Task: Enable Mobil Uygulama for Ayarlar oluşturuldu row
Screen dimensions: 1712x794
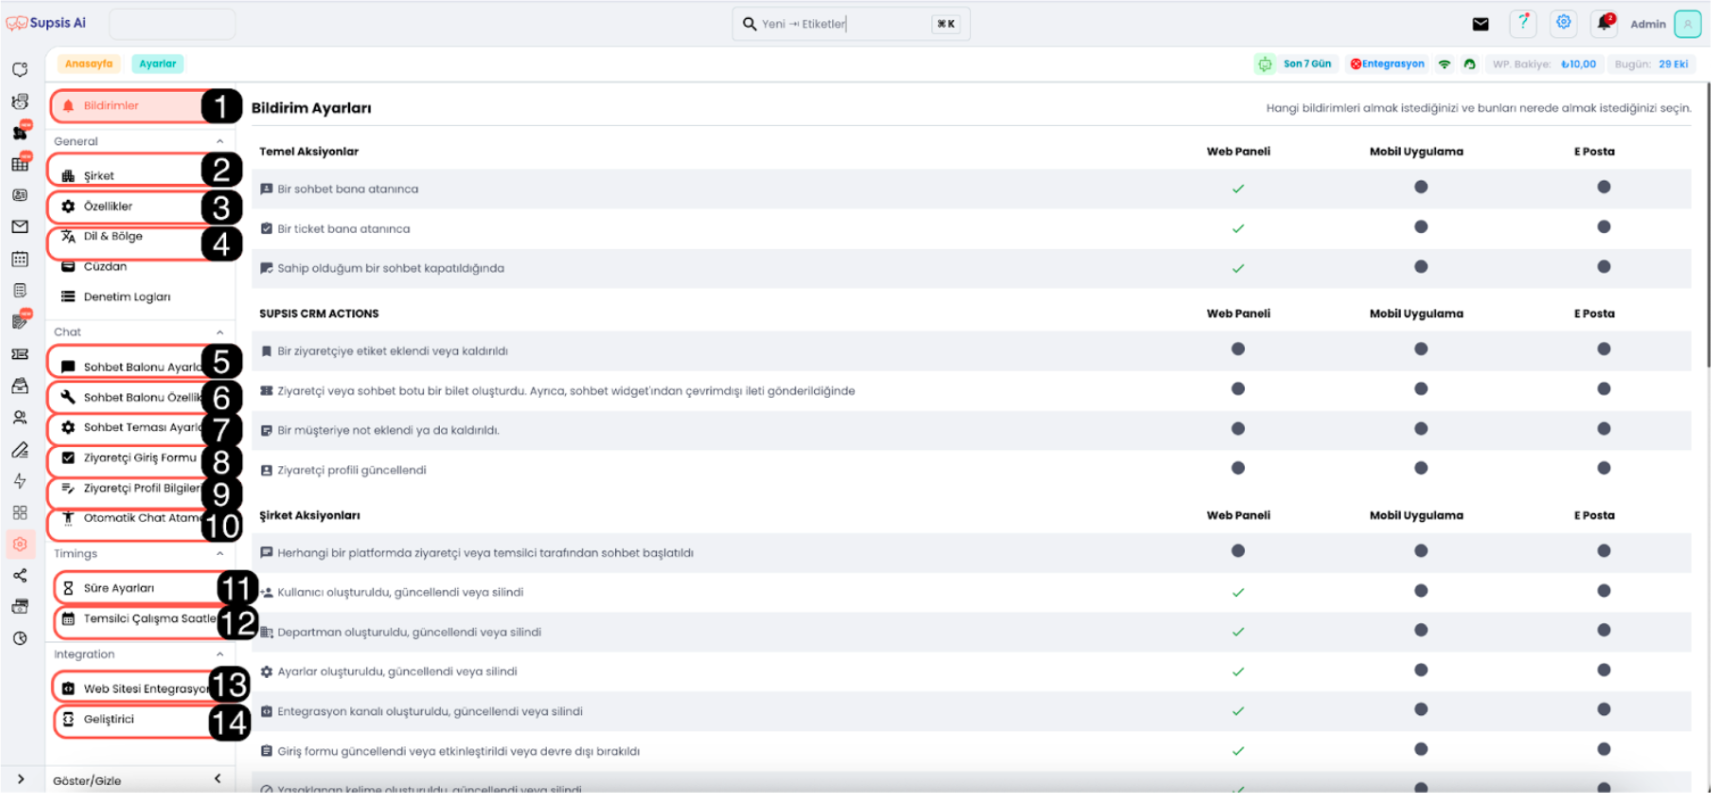Action: (x=1421, y=670)
